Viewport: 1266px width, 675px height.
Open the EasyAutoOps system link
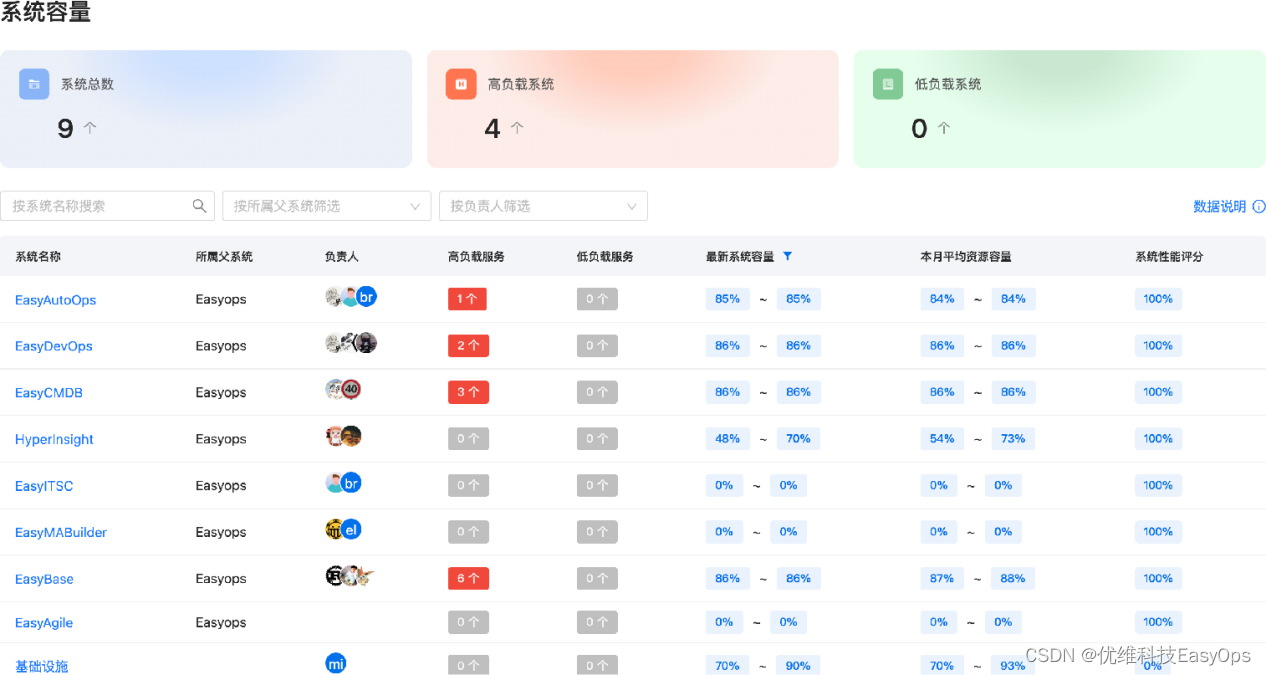pos(55,299)
